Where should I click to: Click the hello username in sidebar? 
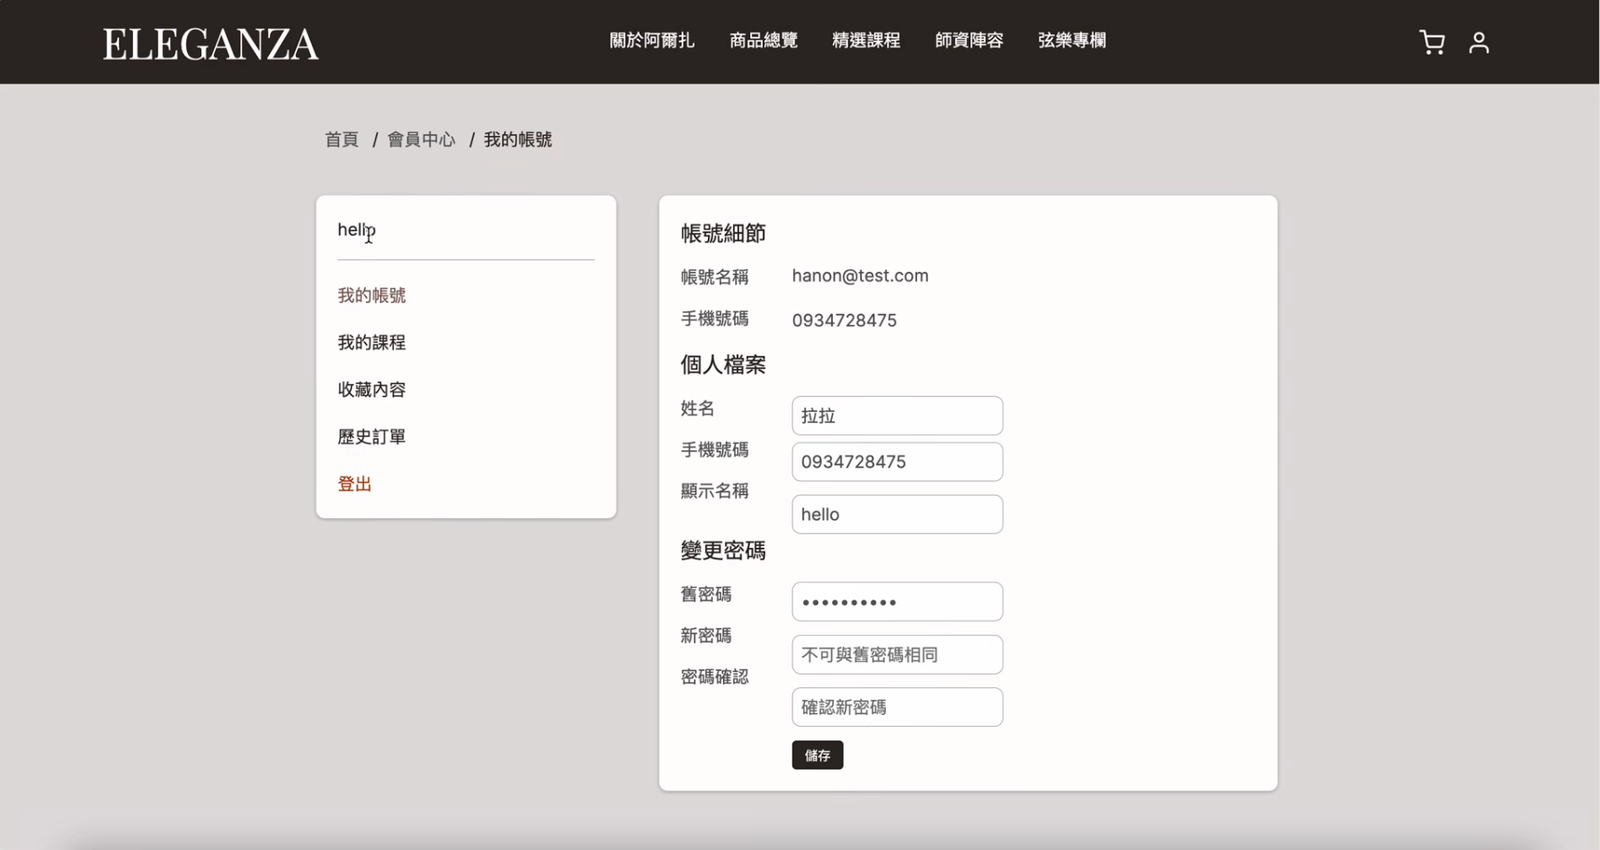click(x=356, y=230)
